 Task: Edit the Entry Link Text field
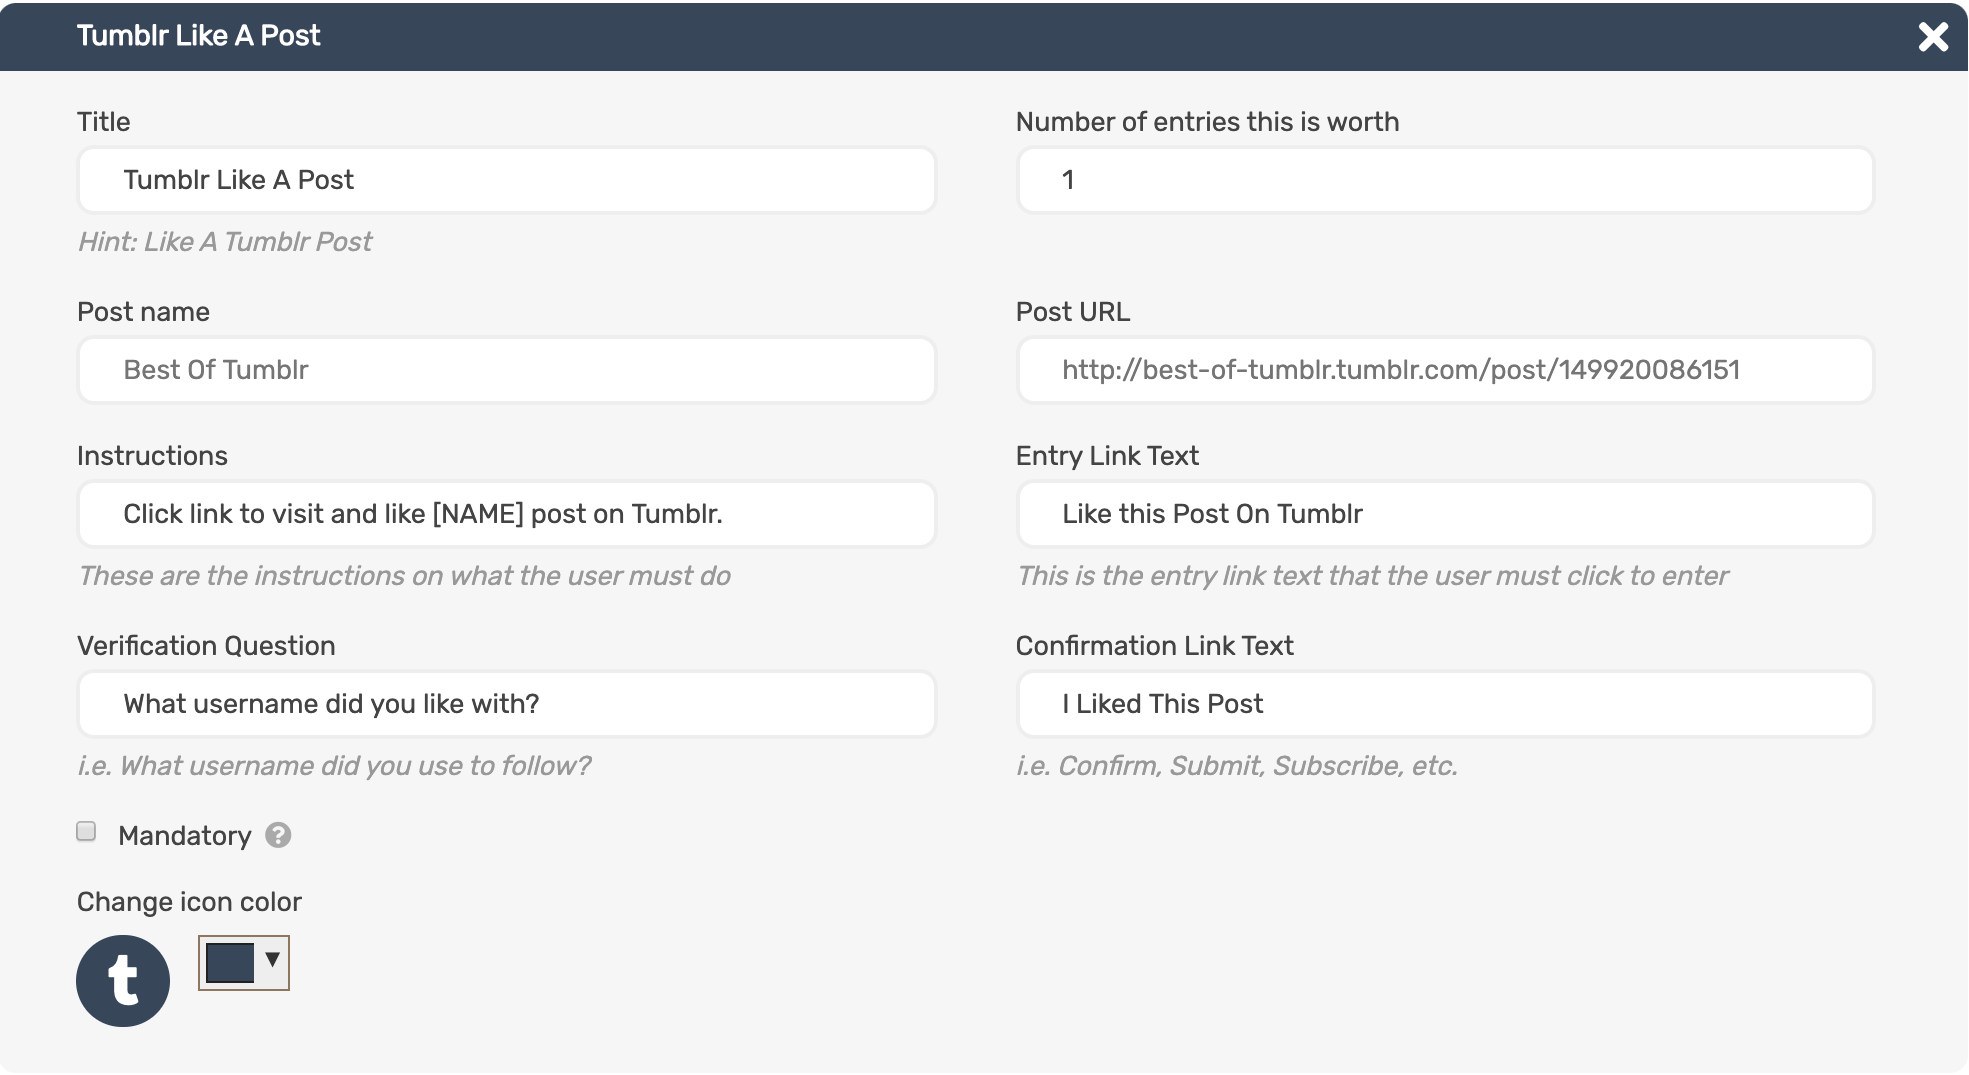1443,514
